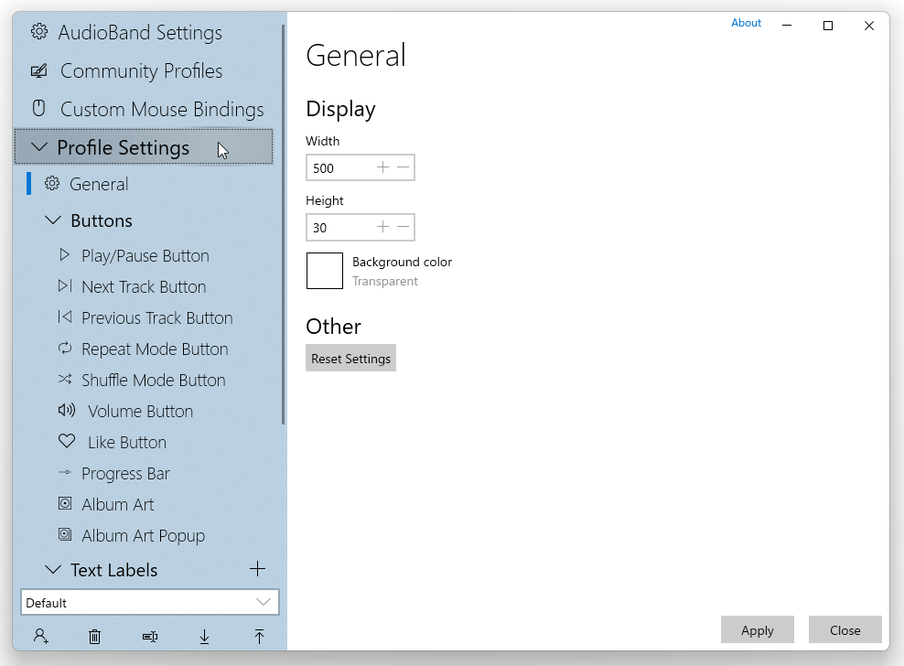
Task: Click the AudioBand Settings gear icon
Action: pos(39,32)
